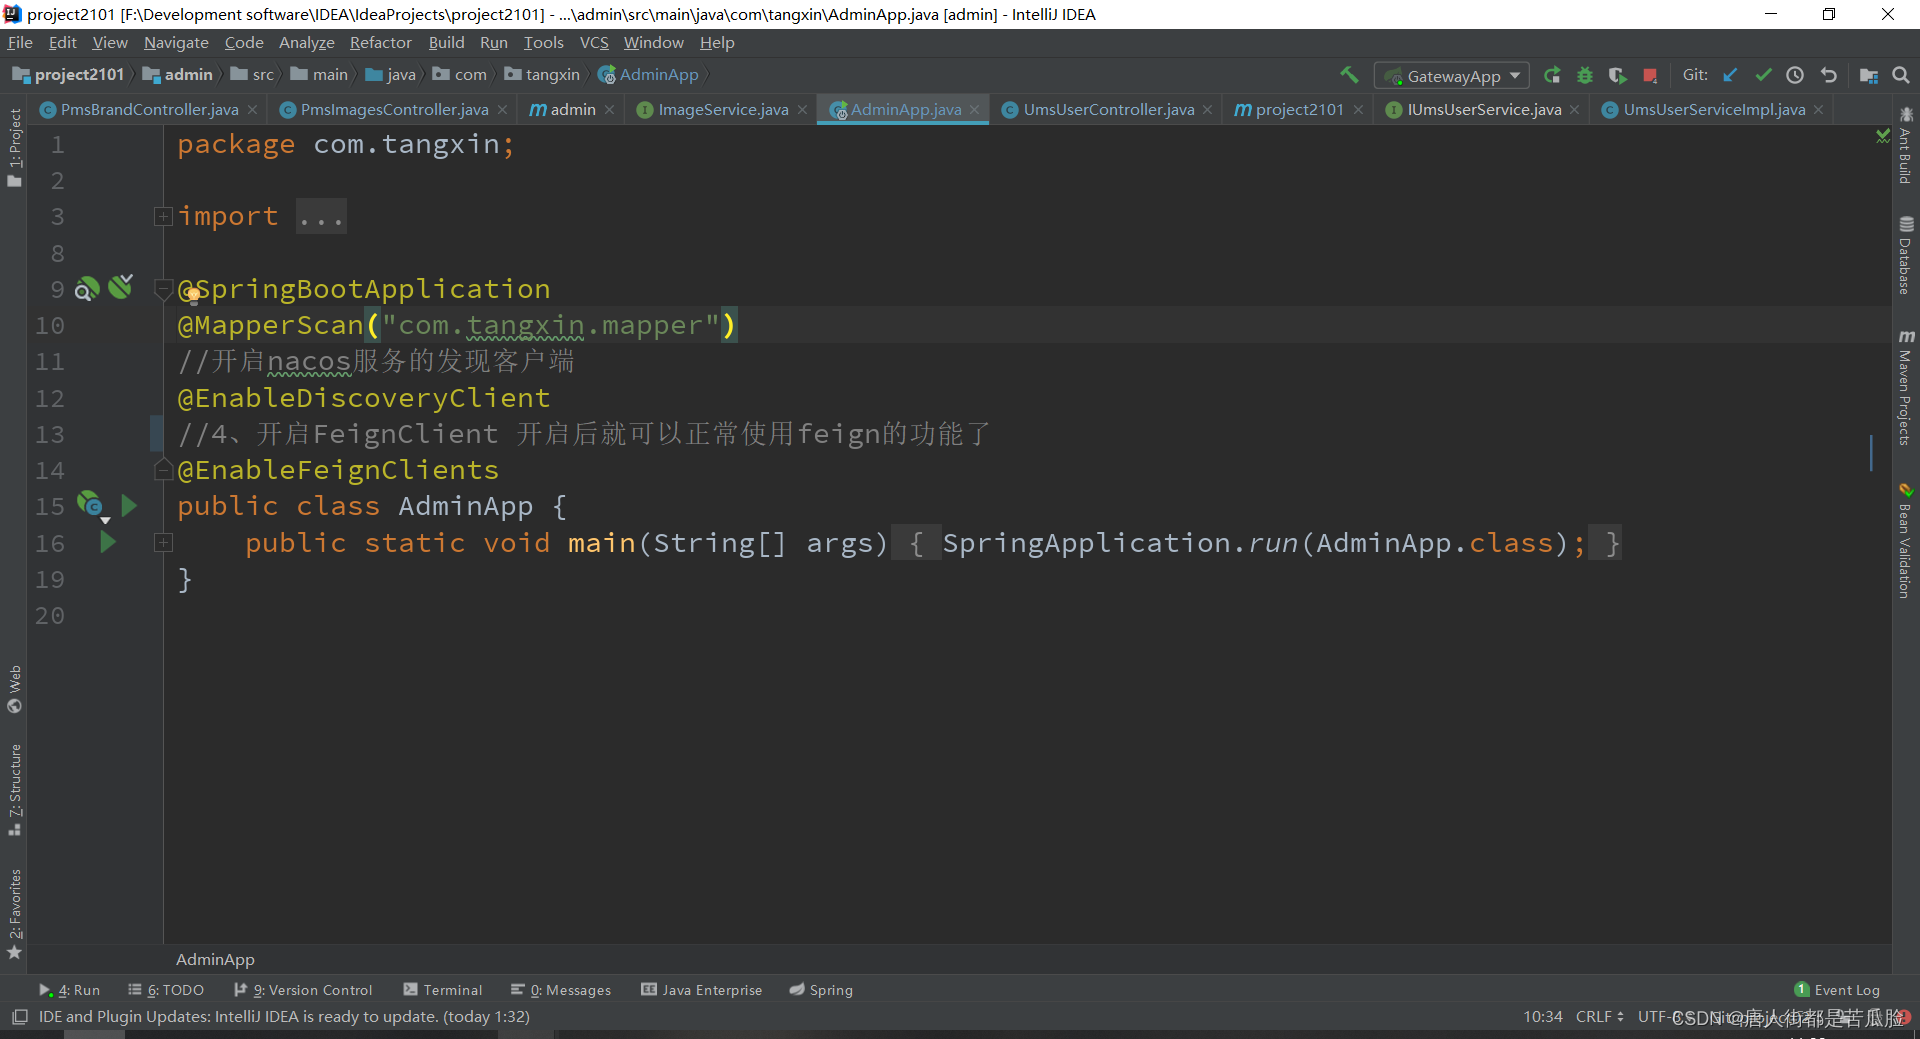Click the tangxin breadcrumb in navigation bar
This screenshot has height=1039, width=1920.
[x=542, y=75]
